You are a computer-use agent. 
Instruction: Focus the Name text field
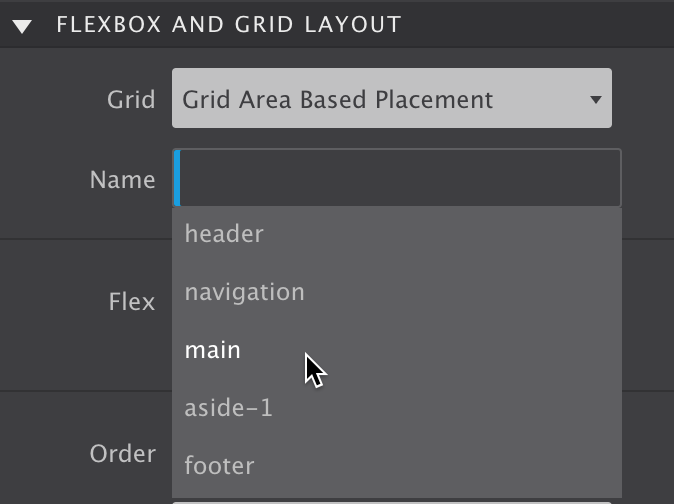[x=398, y=179]
